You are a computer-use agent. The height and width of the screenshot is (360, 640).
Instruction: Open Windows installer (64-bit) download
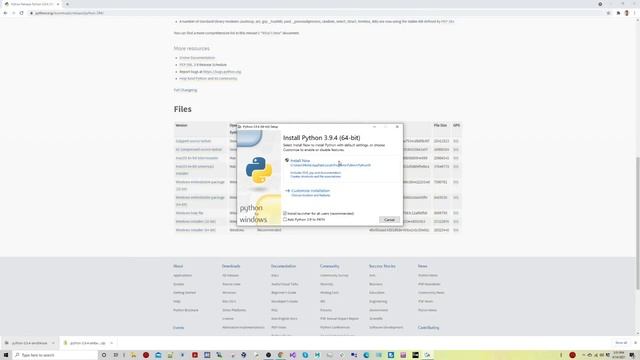[196, 230]
